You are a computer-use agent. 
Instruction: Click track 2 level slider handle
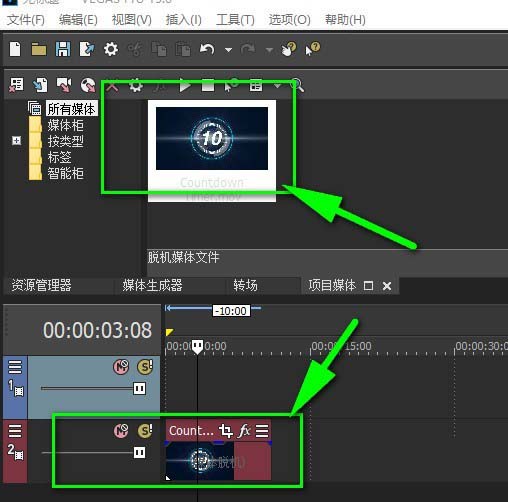(139, 452)
